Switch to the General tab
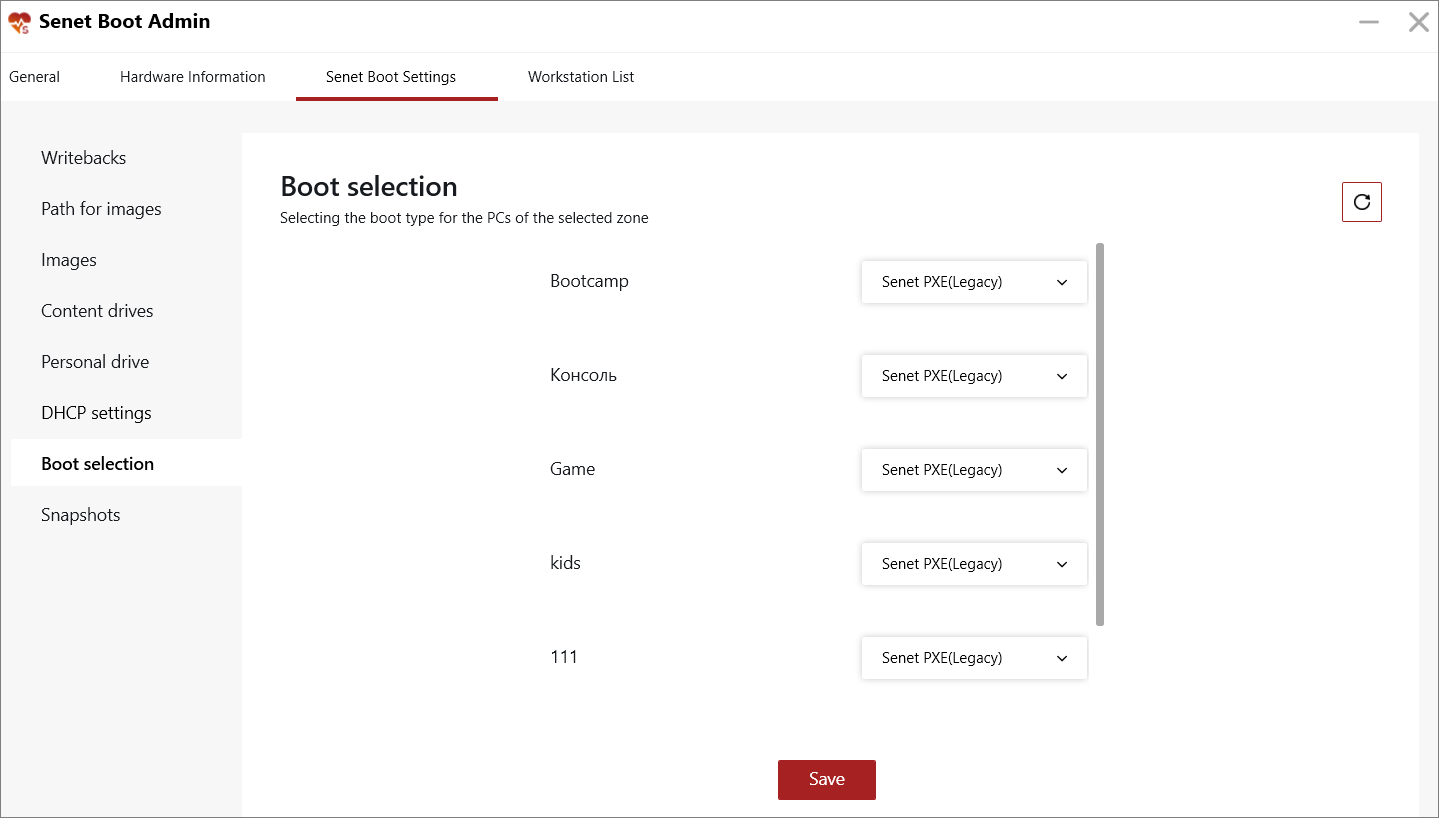This screenshot has width=1439, height=818. (x=34, y=77)
